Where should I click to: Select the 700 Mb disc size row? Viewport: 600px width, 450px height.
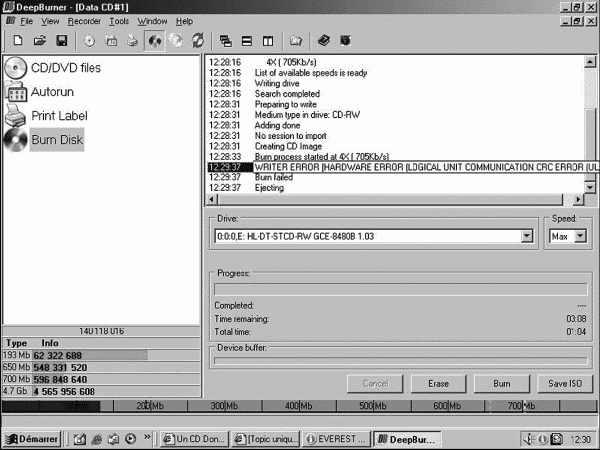tap(101, 379)
